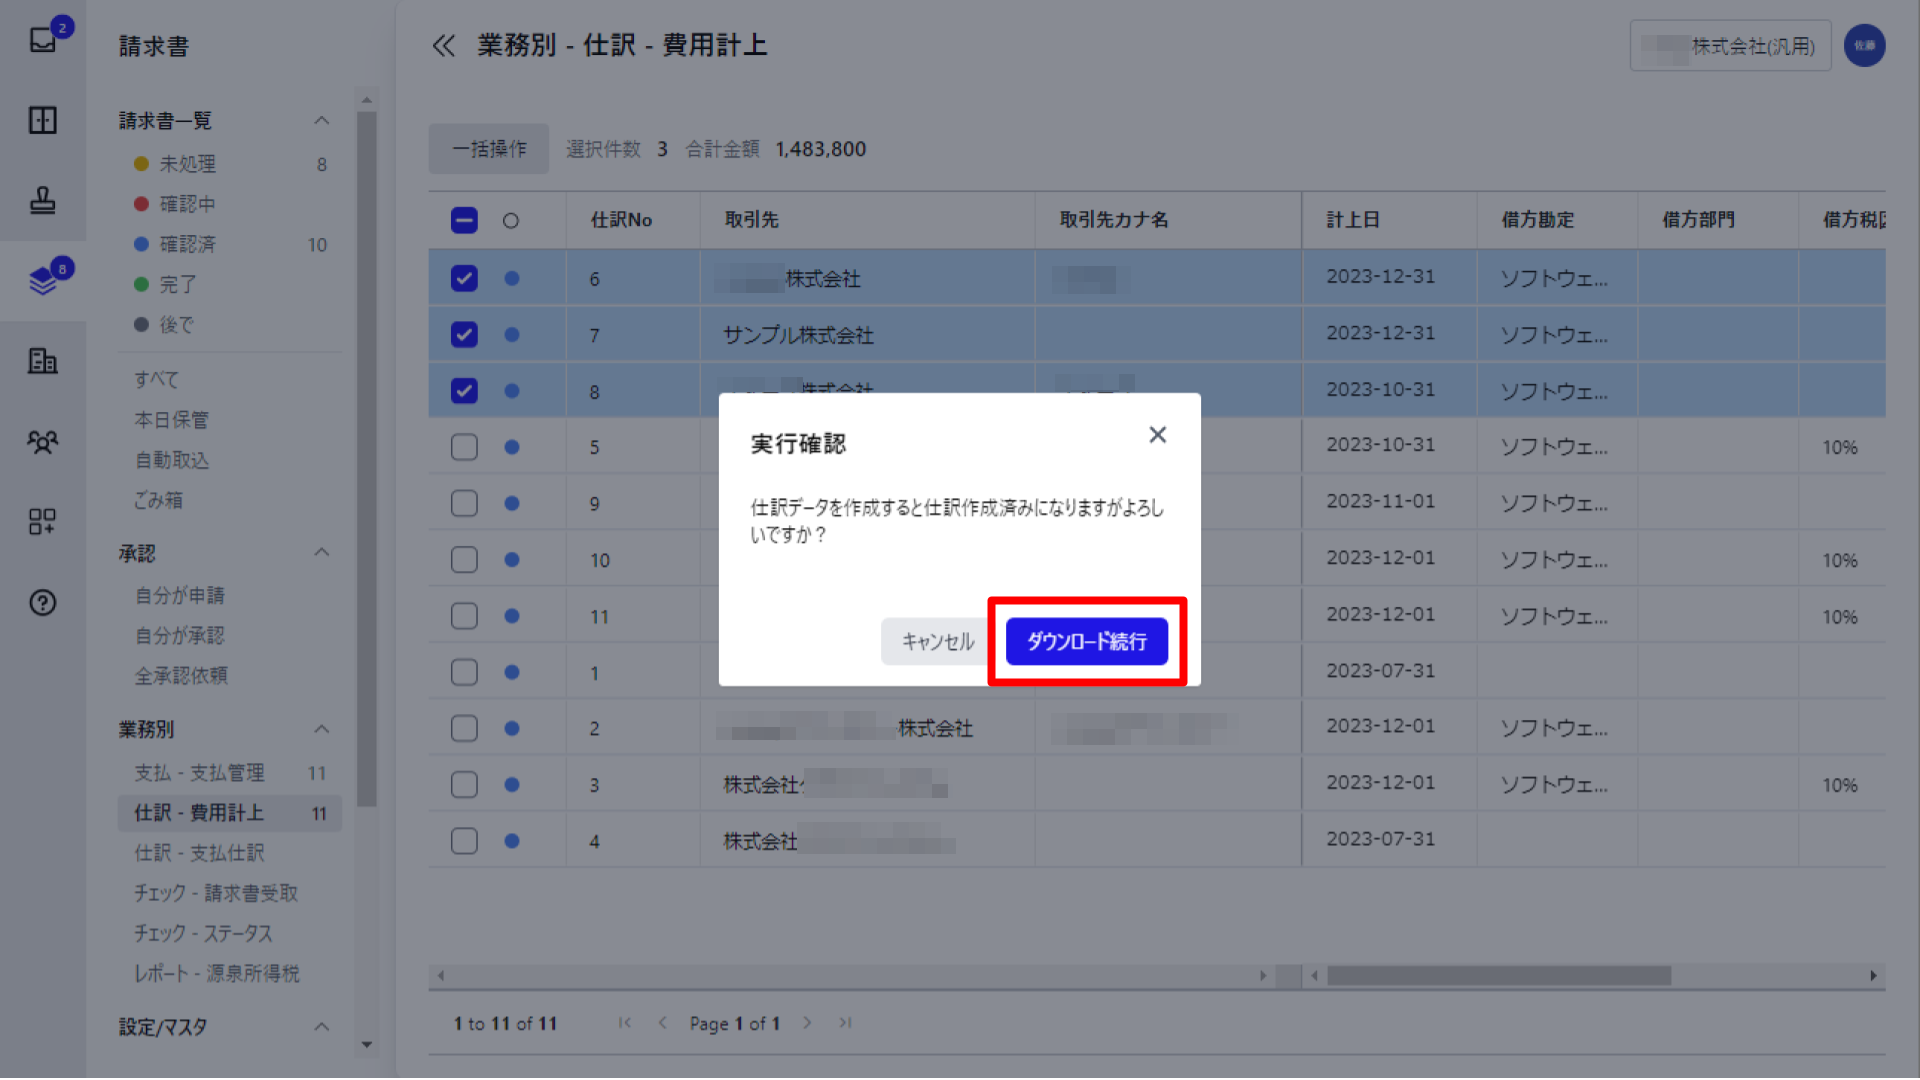Click the ダウンロード続行 button

(1087, 641)
